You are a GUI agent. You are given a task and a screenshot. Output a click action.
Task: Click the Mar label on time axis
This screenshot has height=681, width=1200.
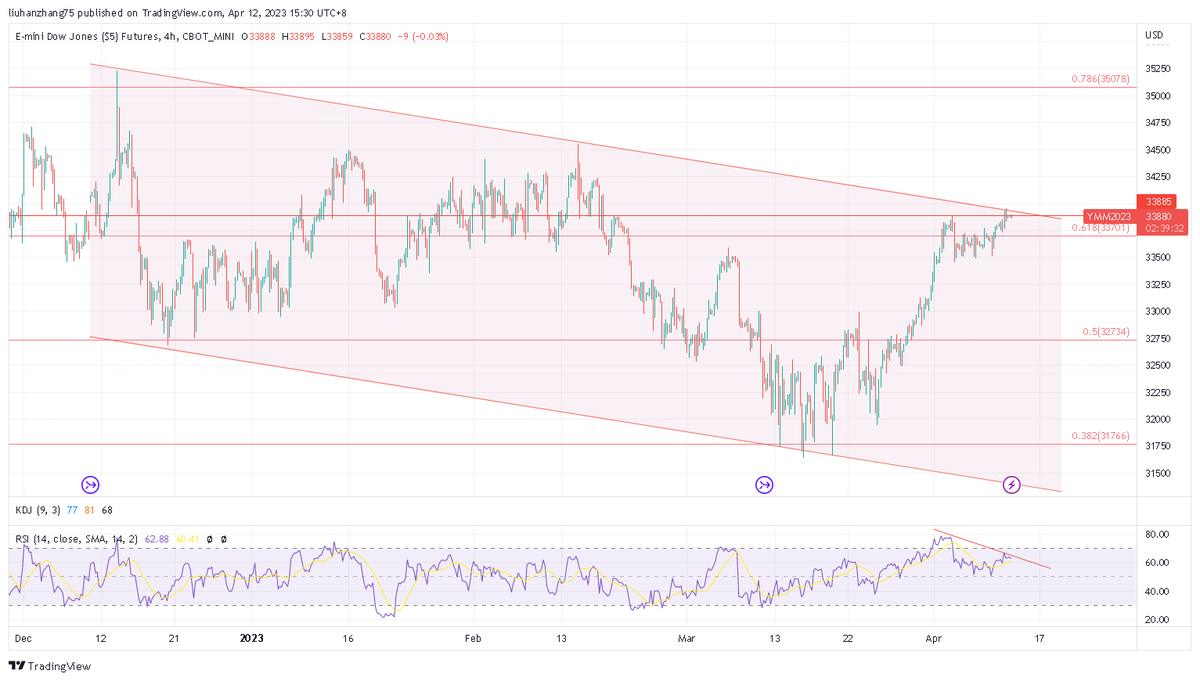(x=685, y=636)
